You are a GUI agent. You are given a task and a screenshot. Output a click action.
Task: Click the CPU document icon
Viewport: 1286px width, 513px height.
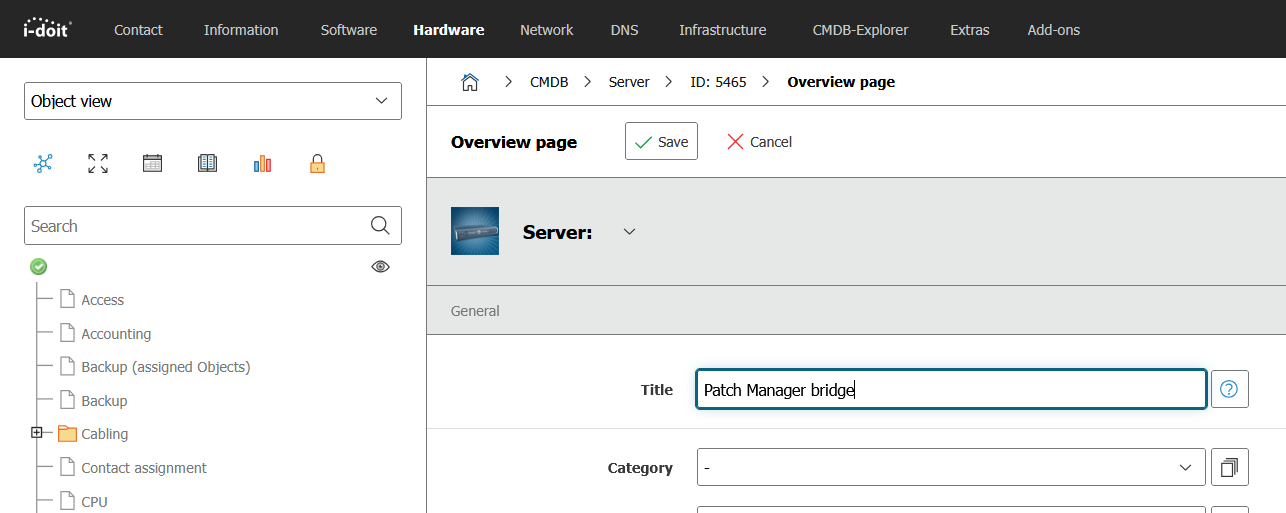[67, 501]
